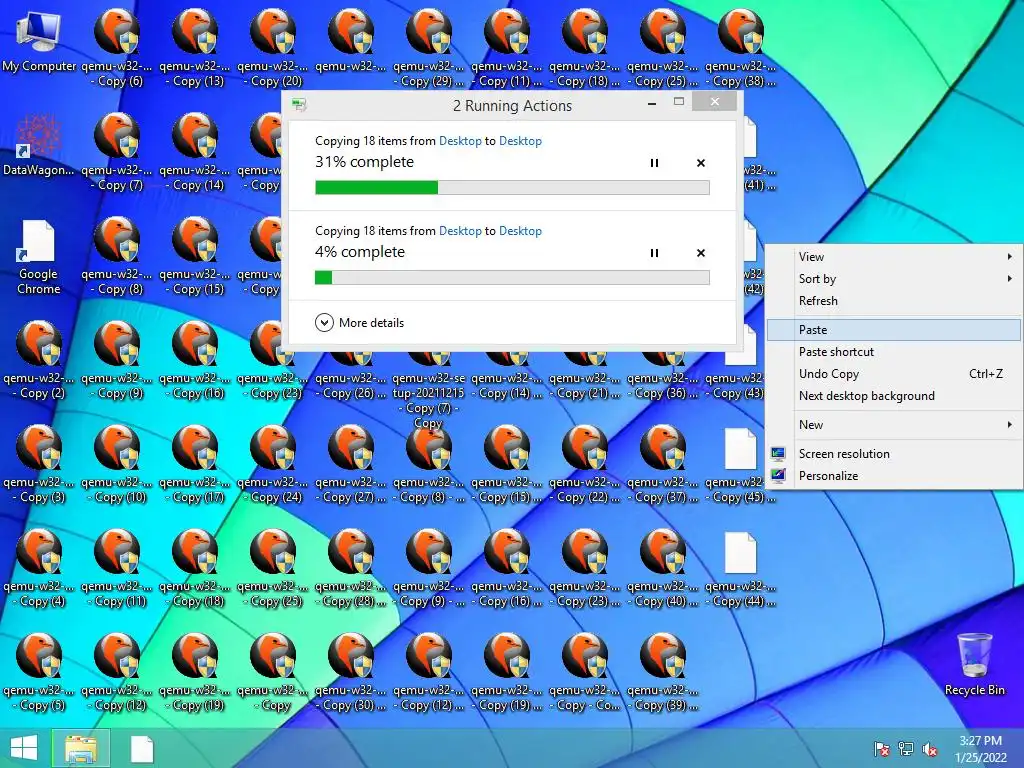Select the qemu-w32 Copy (45) blank file icon
This screenshot has height=768, width=1024.
(741, 465)
